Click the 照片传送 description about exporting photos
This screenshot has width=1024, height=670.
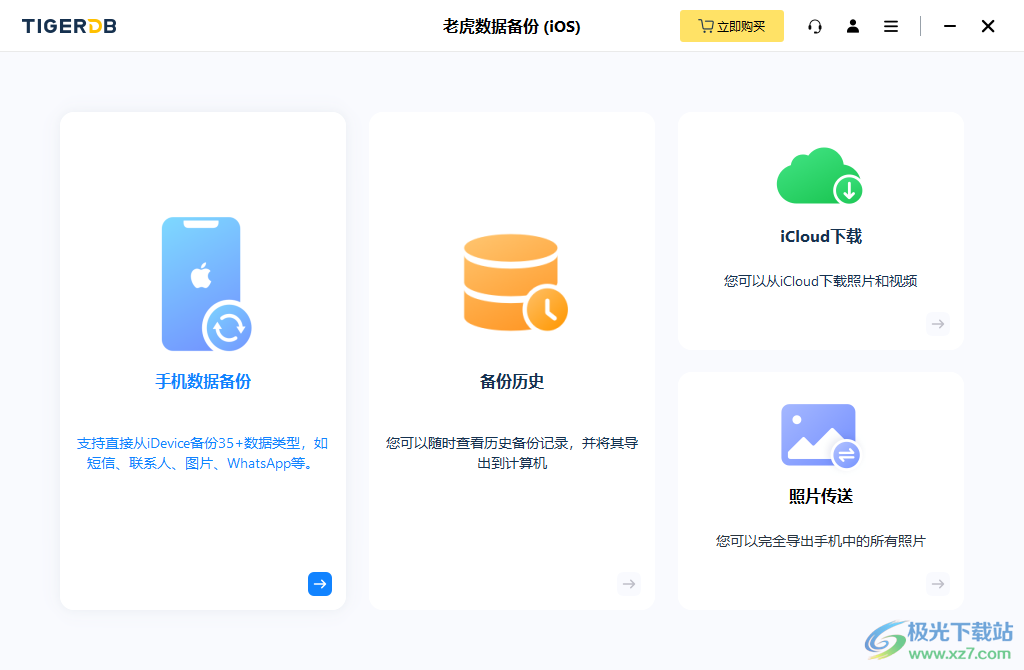point(819,540)
